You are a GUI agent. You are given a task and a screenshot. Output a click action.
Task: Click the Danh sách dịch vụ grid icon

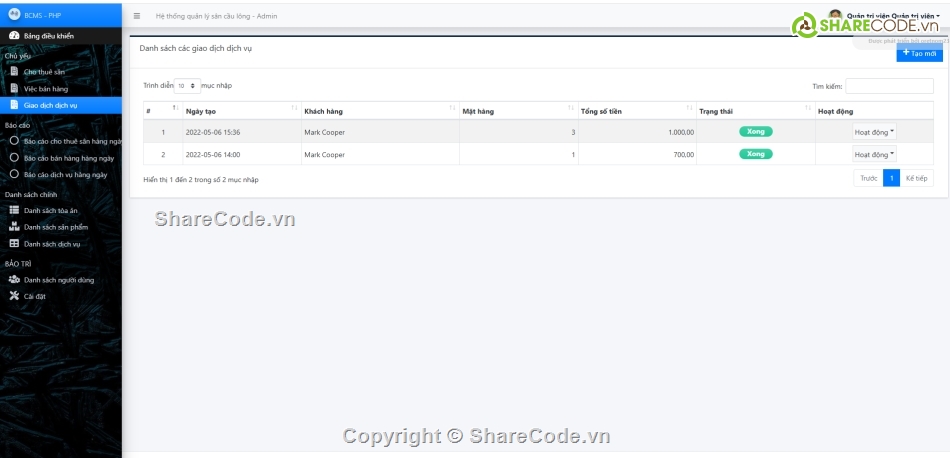coord(14,243)
